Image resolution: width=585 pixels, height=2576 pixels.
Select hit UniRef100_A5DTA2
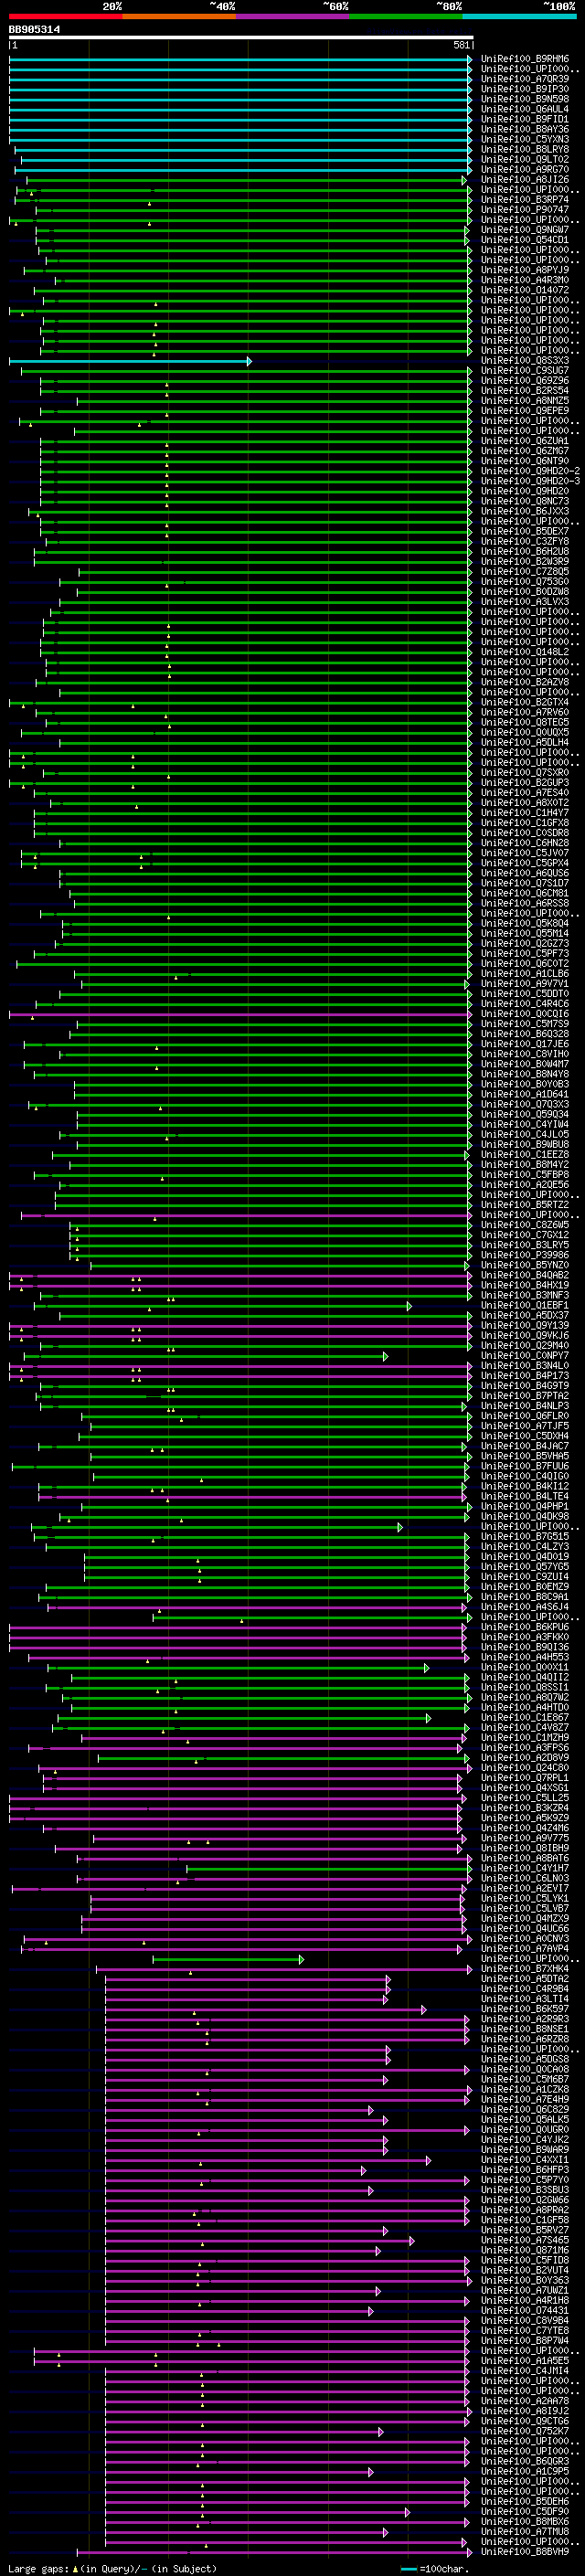tap(525, 1979)
